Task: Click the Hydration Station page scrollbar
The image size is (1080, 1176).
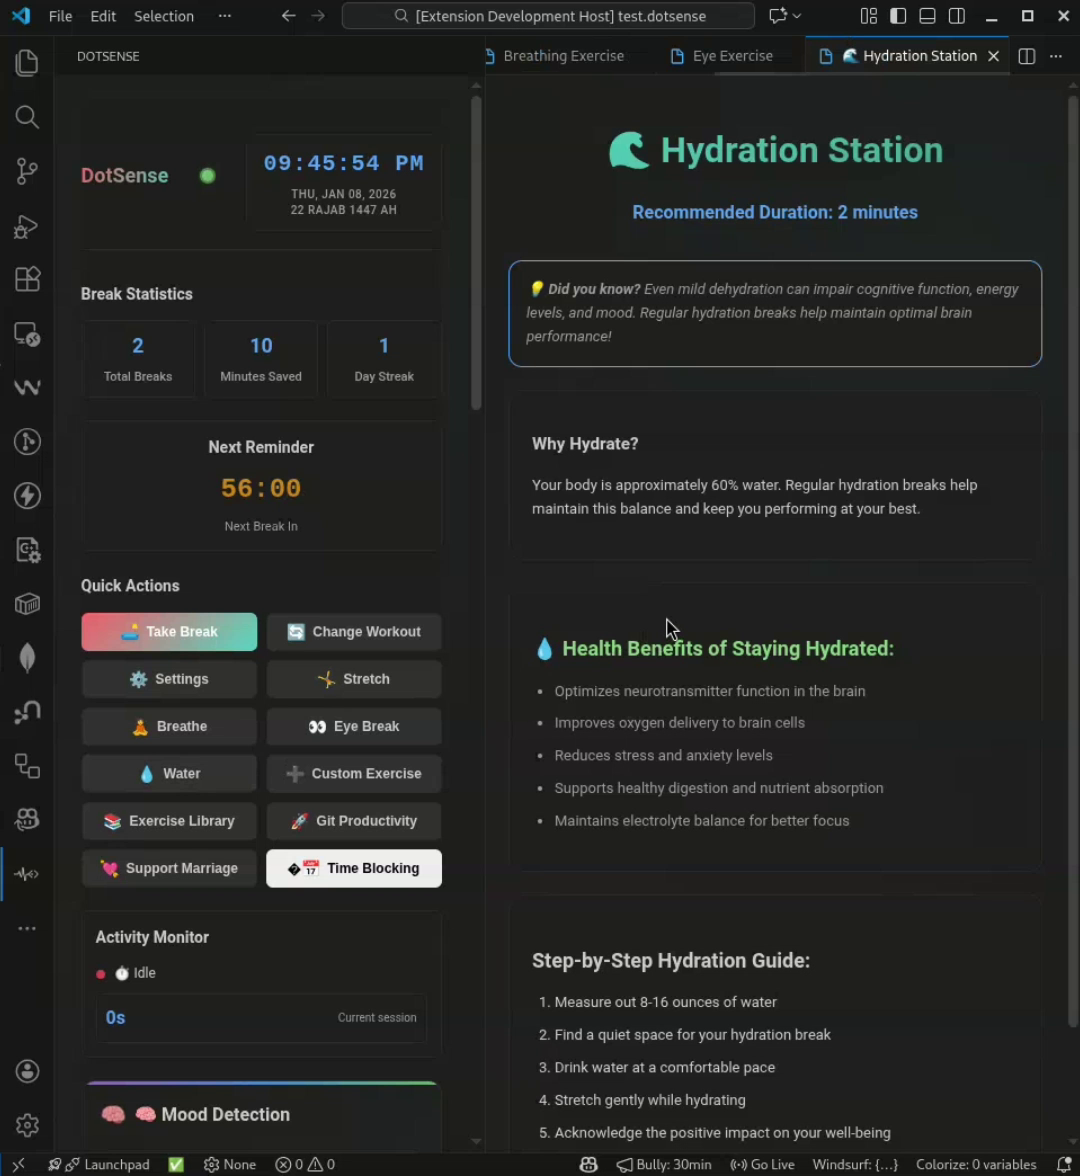Action: point(1073,561)
